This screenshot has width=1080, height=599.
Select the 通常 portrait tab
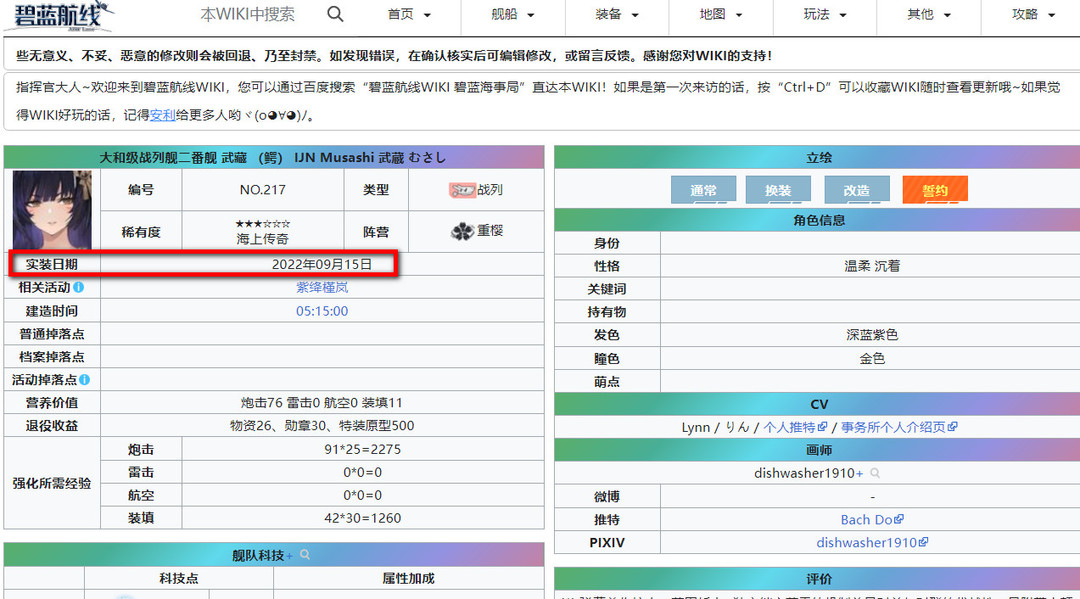[x=703, y=187]
